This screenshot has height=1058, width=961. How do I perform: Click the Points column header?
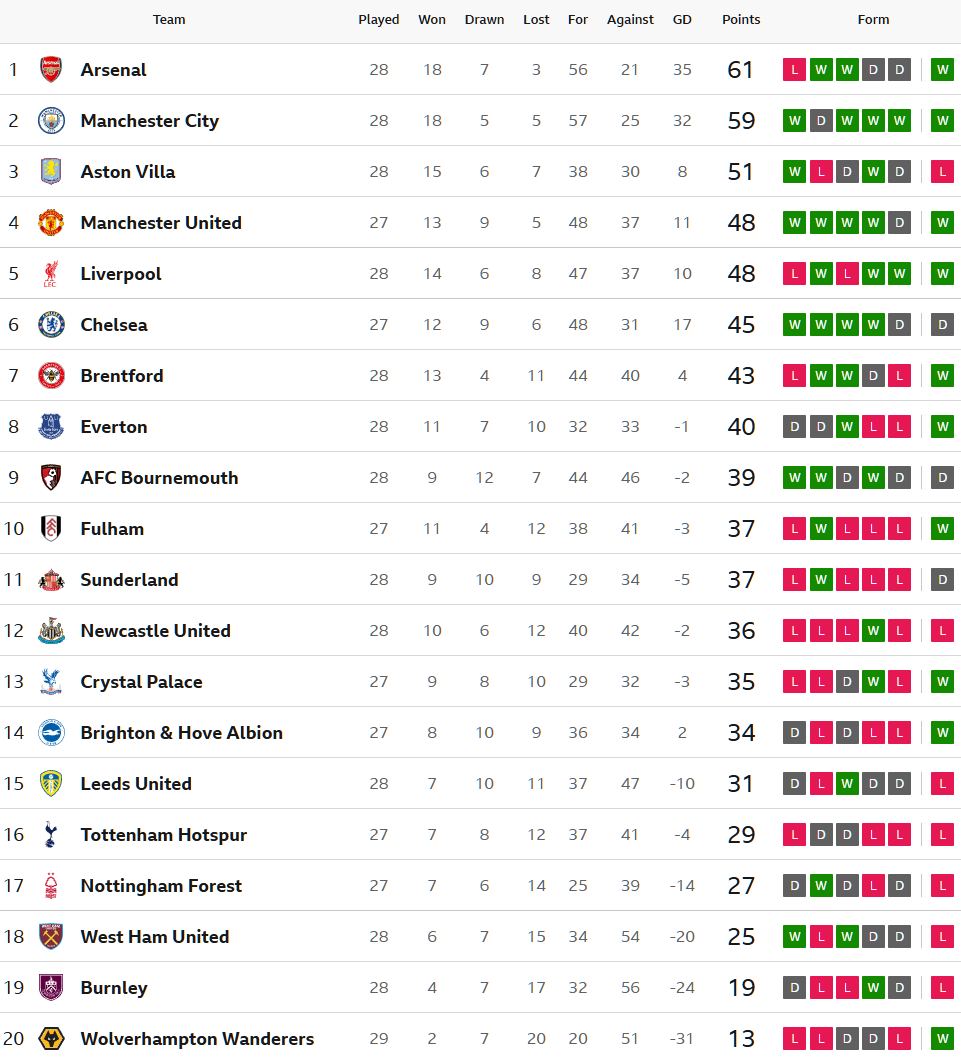[741, 20]
